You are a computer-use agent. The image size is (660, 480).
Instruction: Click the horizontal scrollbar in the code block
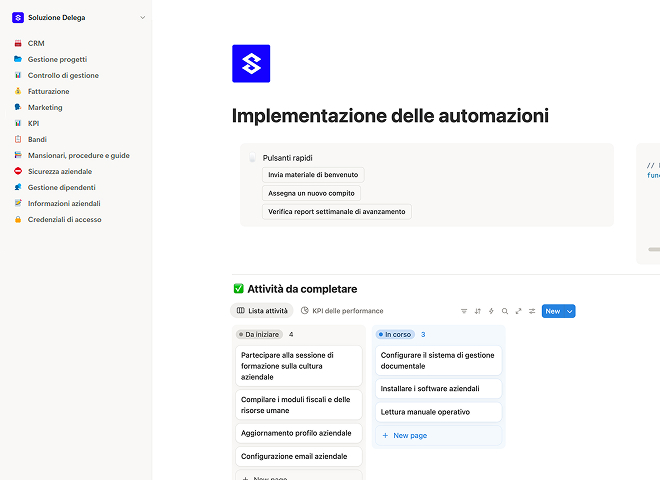(654, 250)
